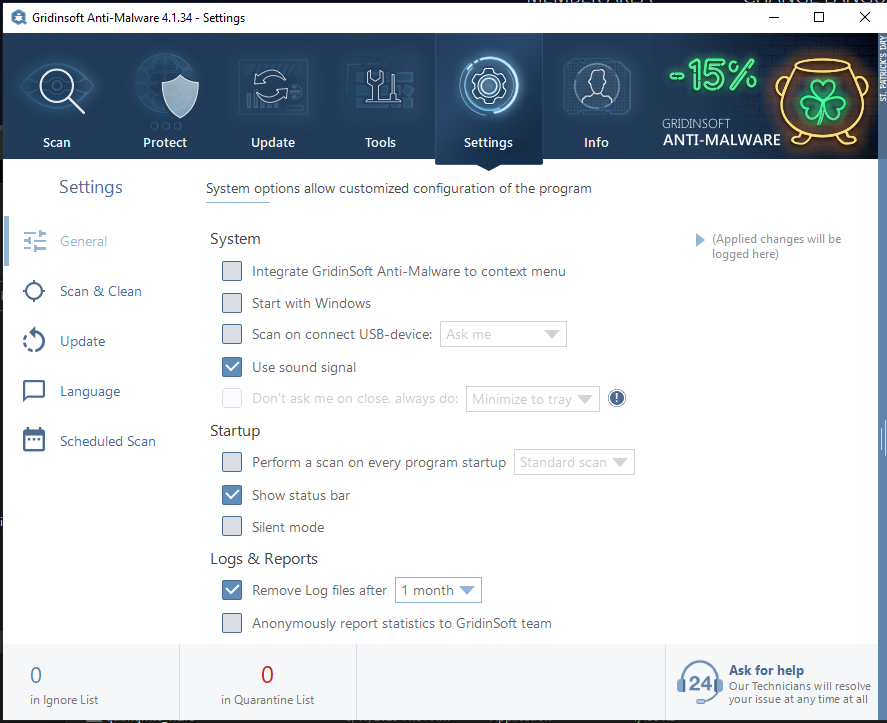Viewport: 887px width, 723px height.
Task: Open the 1 month log retention dropdown
Action: (x=438, y=590)
